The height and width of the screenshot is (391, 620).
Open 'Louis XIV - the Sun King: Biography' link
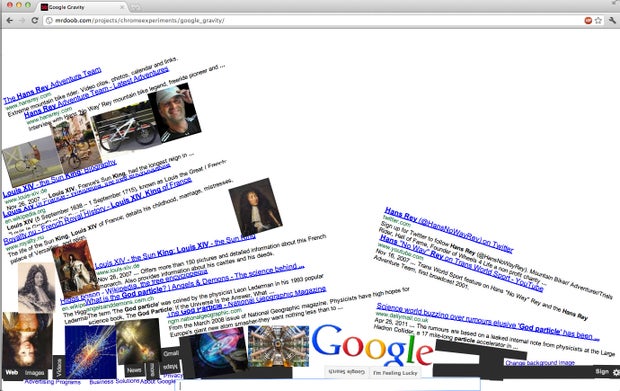point(59,178)
